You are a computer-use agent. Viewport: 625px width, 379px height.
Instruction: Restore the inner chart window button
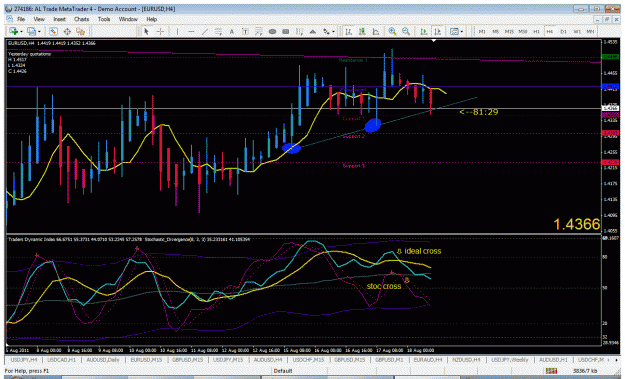[607, 19]
